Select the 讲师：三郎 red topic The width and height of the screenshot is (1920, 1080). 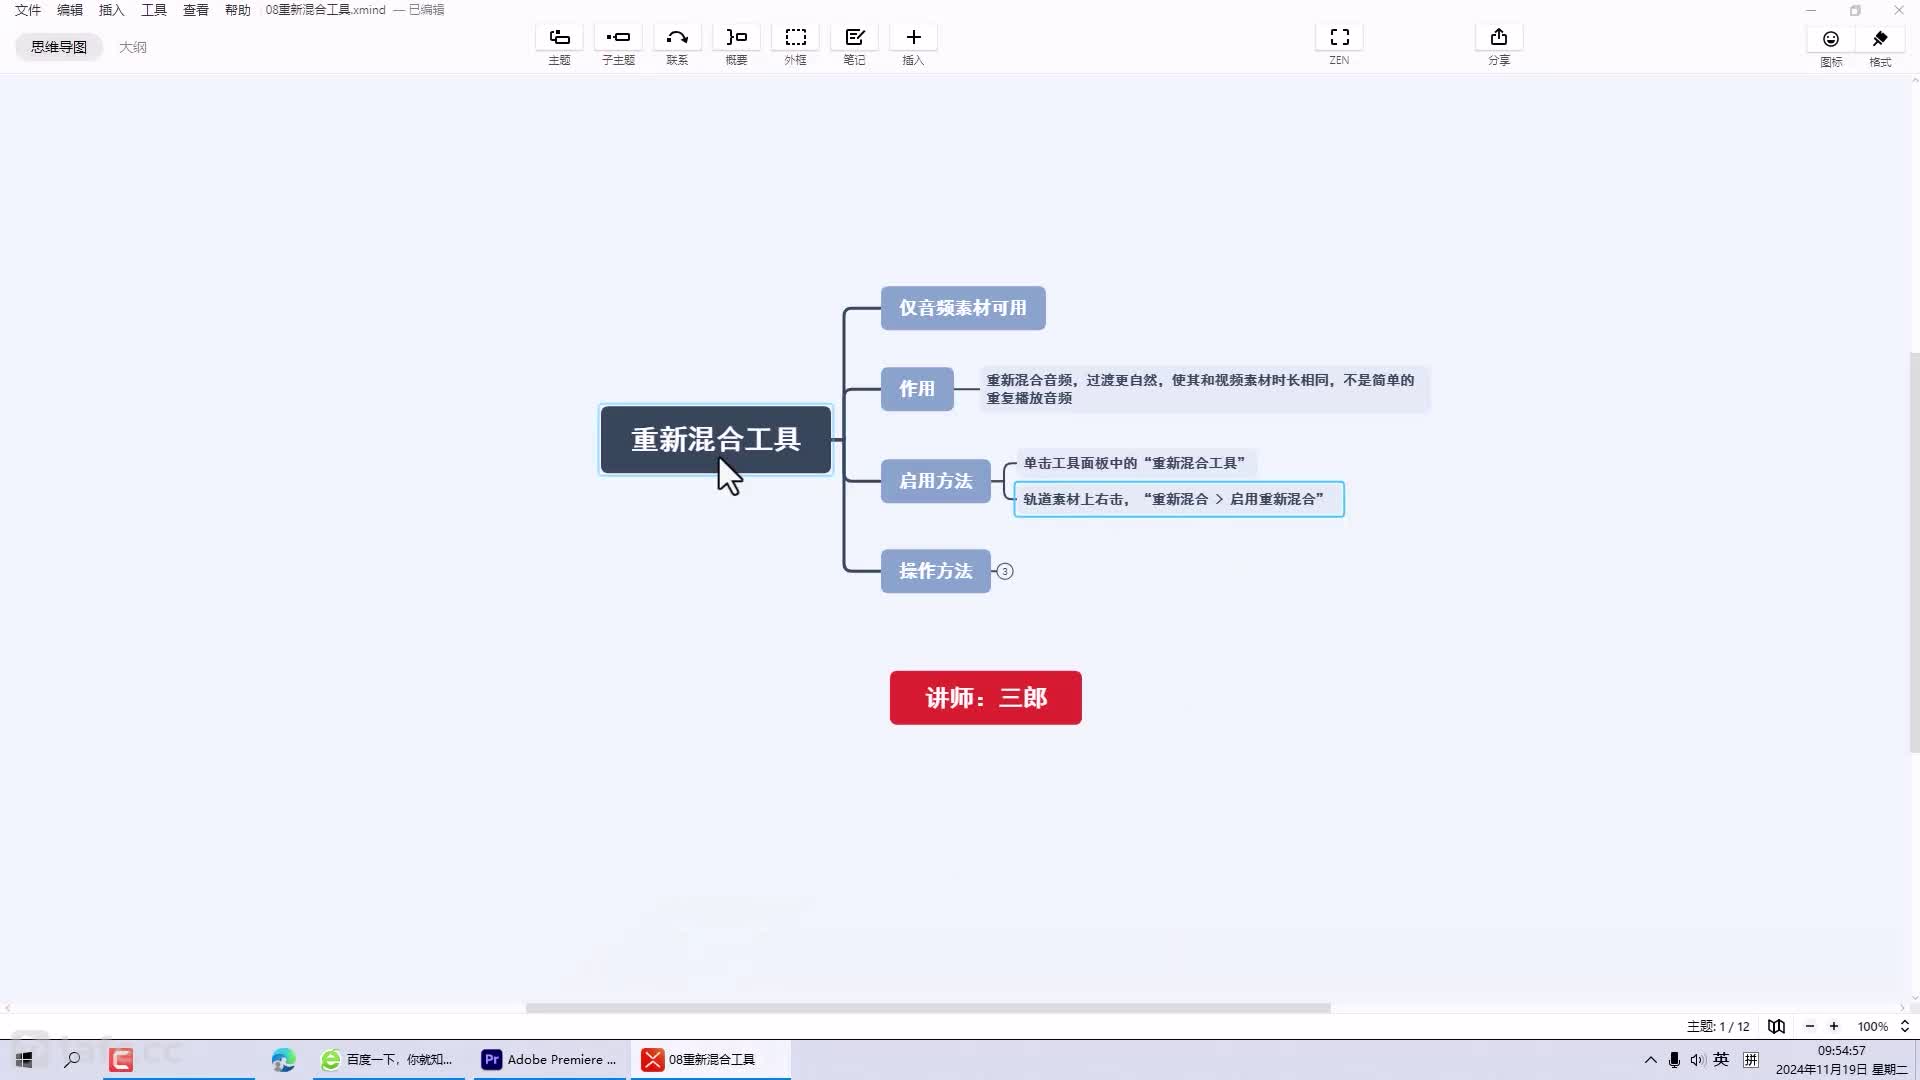985,698
